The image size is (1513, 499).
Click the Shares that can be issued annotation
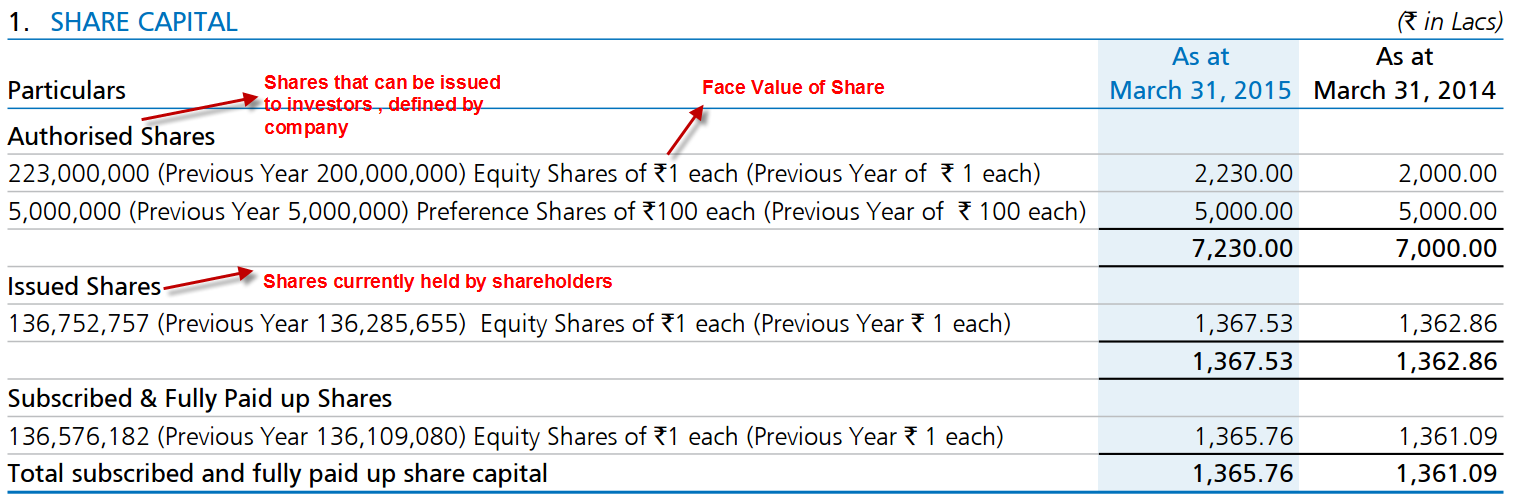tap(382, 105)
